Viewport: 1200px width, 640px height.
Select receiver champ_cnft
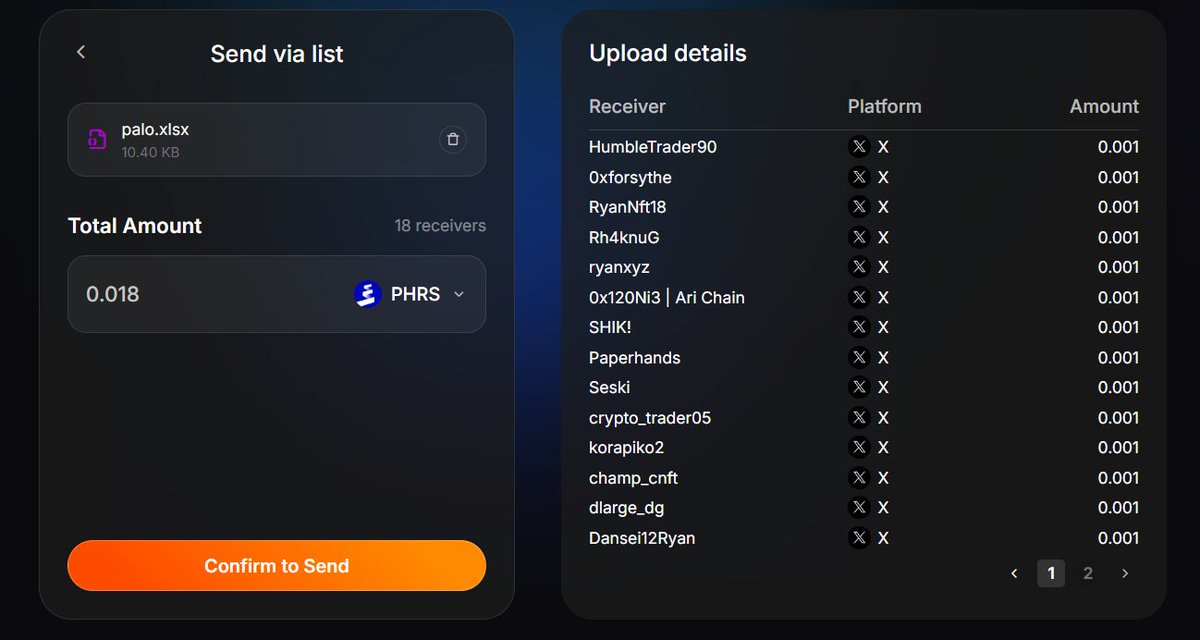[x=633, y=477]
